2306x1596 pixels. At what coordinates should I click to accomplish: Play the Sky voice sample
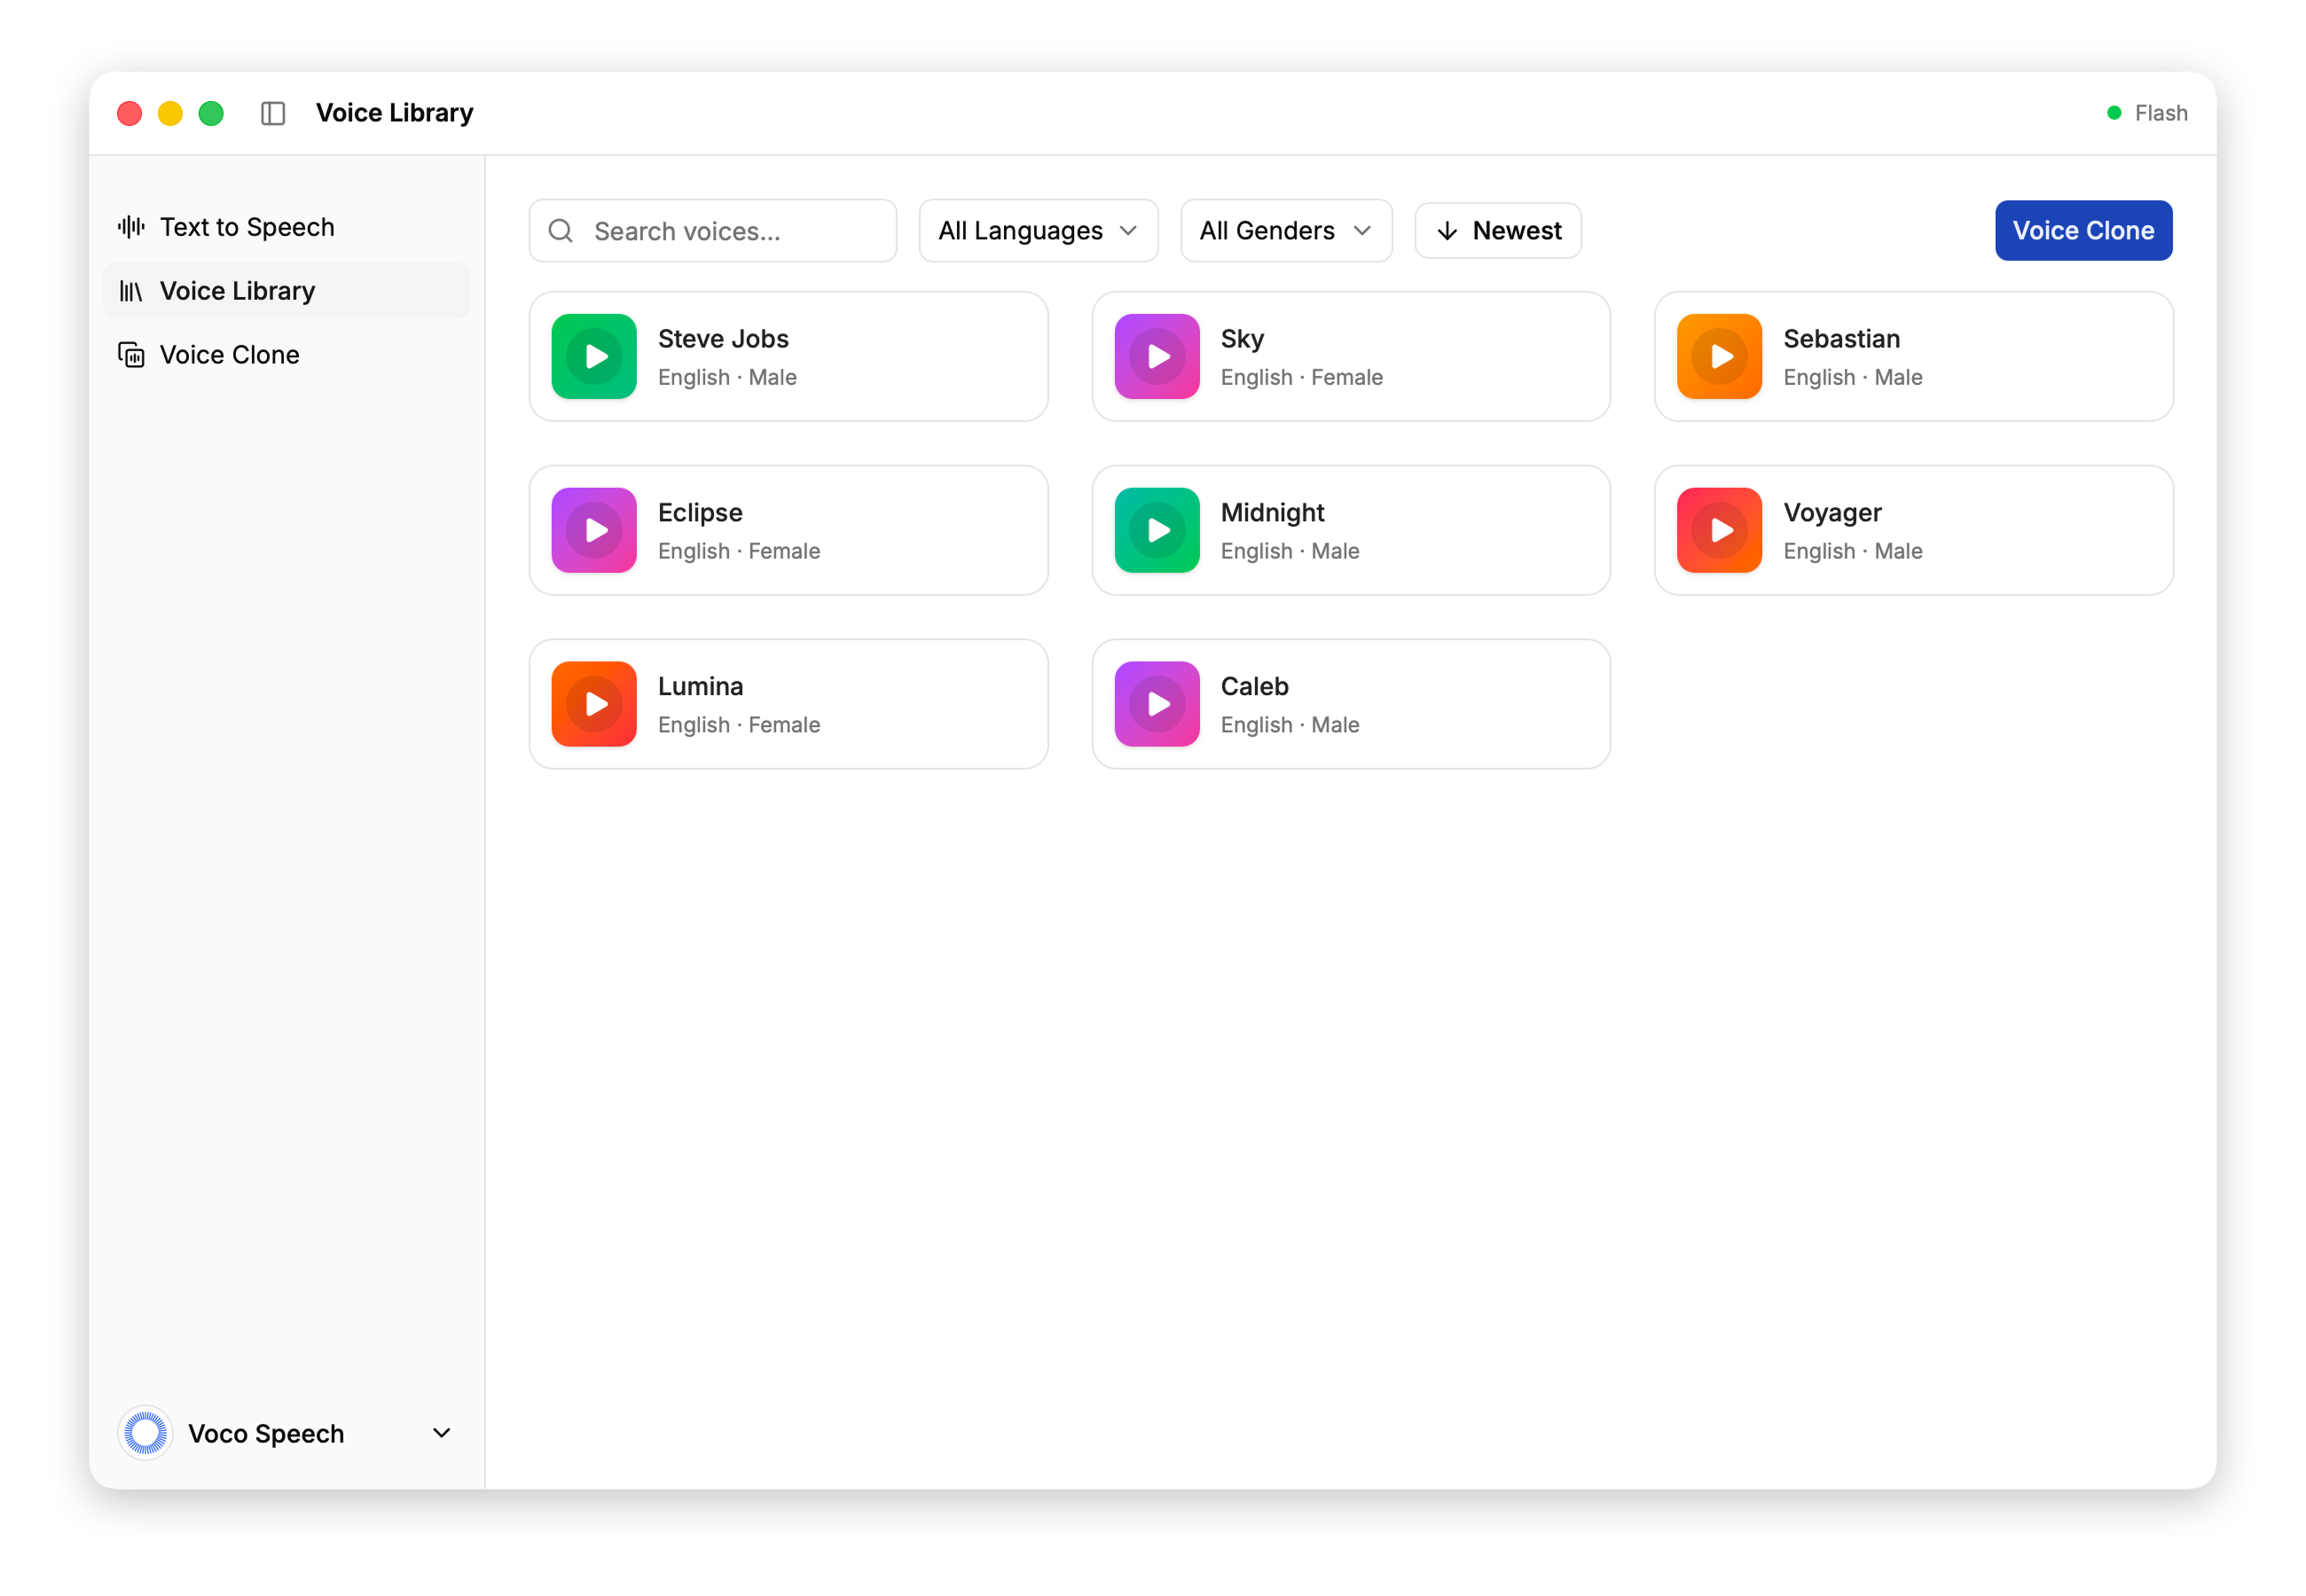(1157, 357)
